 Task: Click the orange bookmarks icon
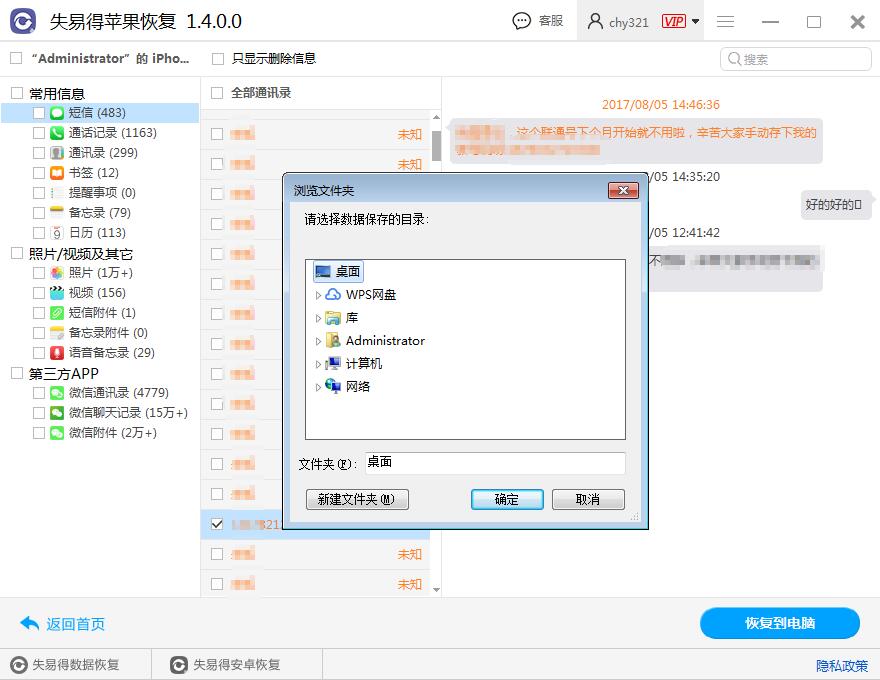click(57, 173)
